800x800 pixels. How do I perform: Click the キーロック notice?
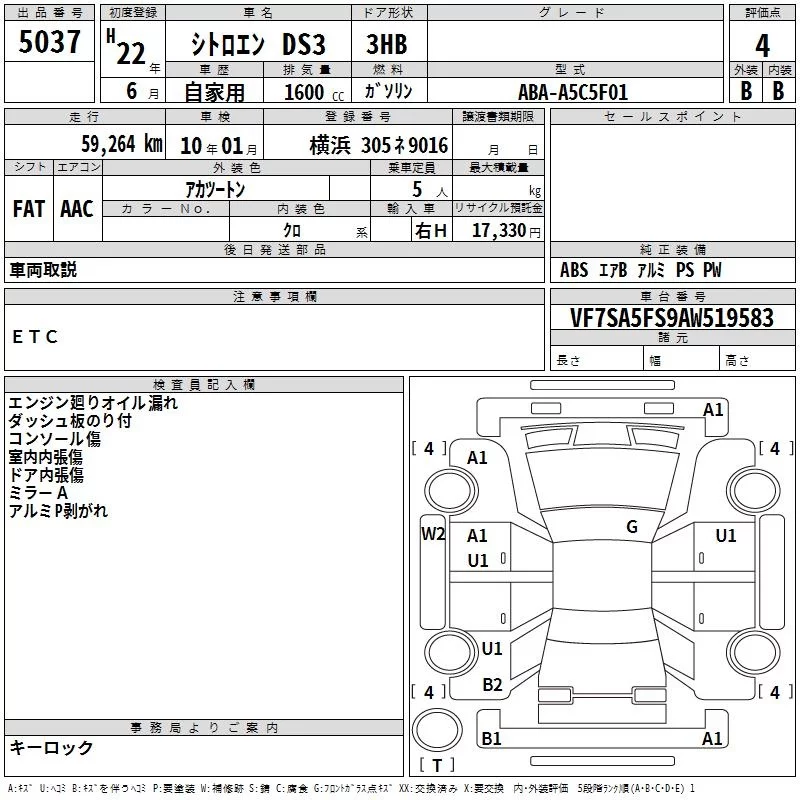(x=52, y=747)
